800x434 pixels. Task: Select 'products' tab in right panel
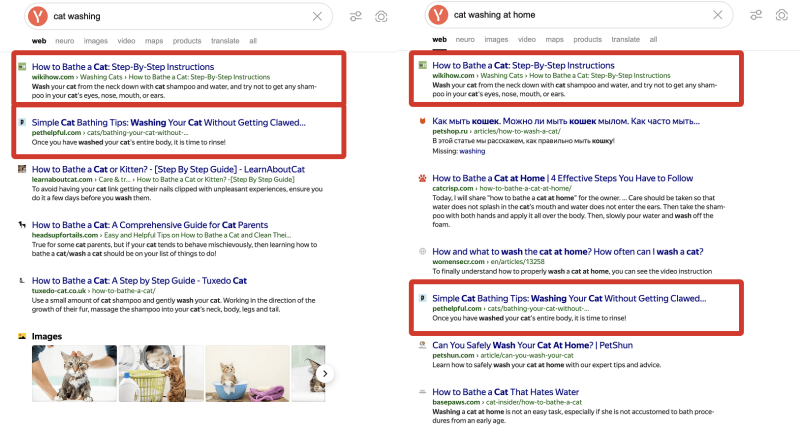[587, 39]
